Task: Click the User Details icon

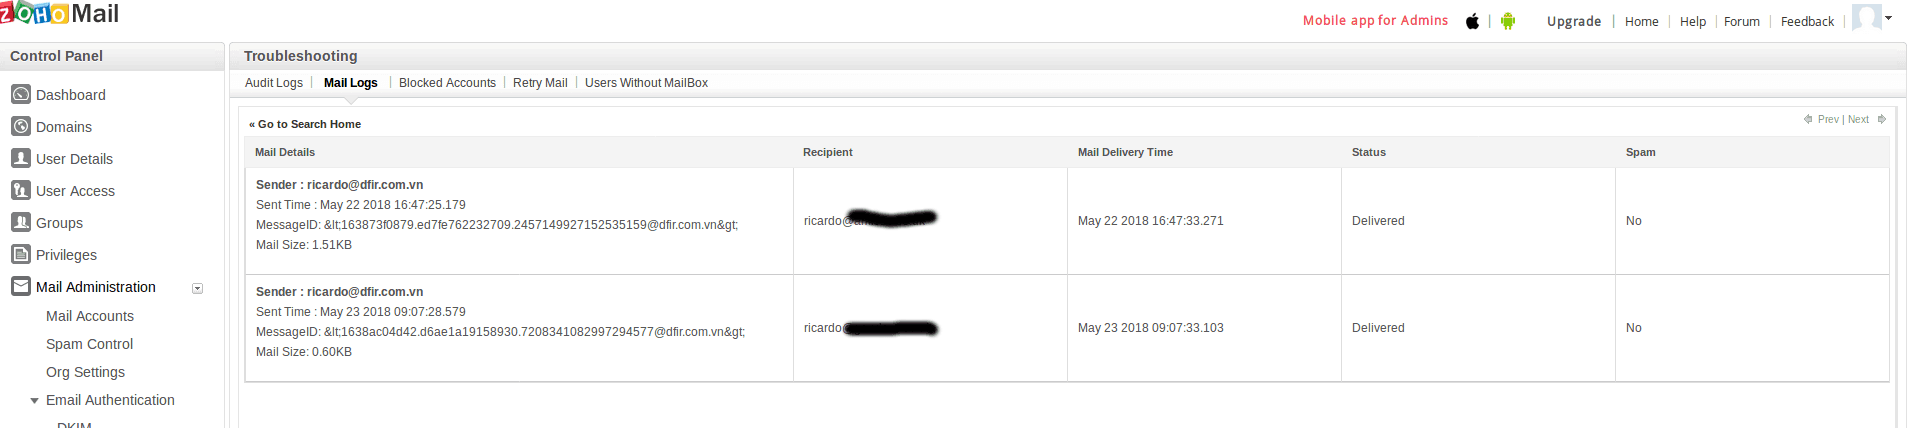Action: [21, 158]
